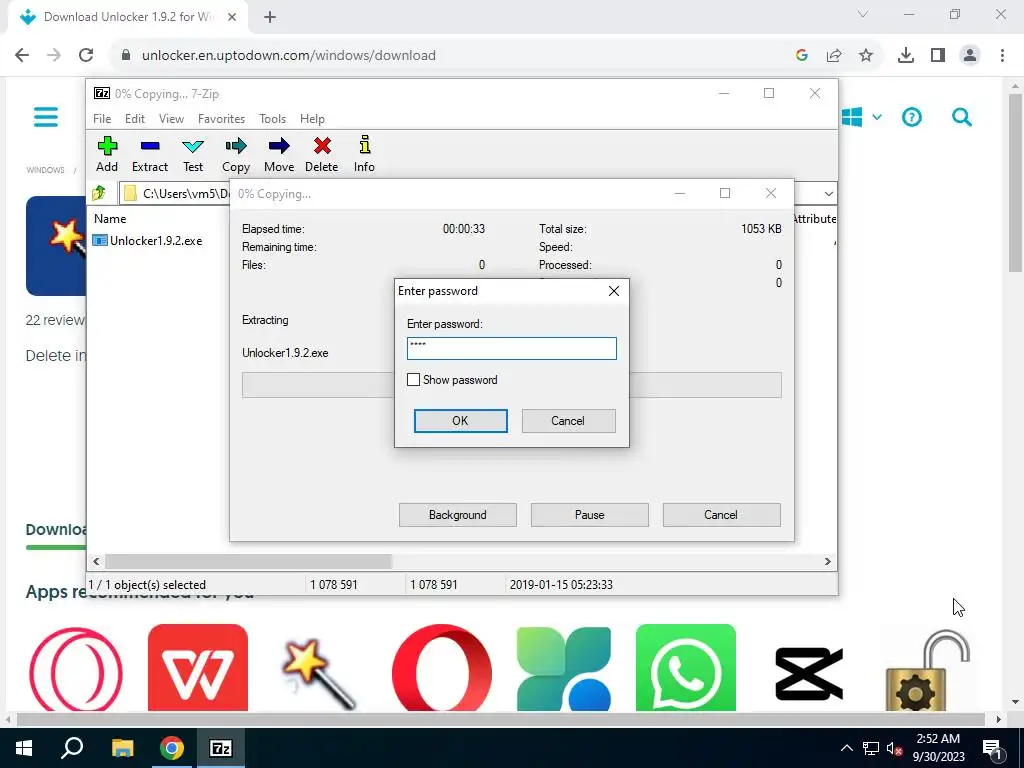Click the Uptodown search magnifier icon
The height and width of the screenshot is (768, 1024).
pyautogui.click(x=961, y=118)
